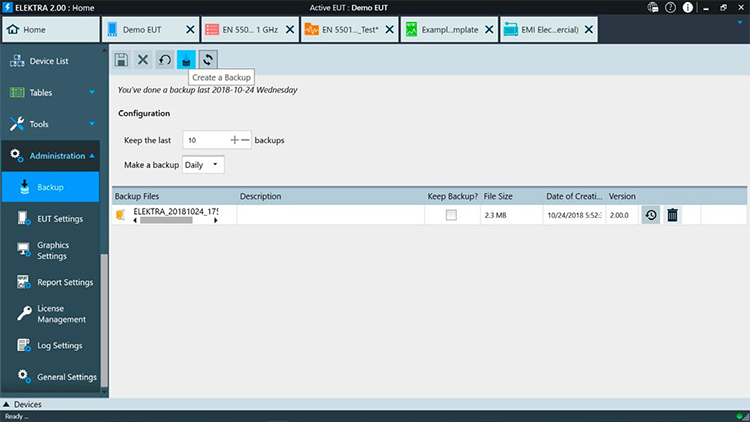
Task: Open the Make a backup Daily dropdown
Action: click(x=203, y=164)
